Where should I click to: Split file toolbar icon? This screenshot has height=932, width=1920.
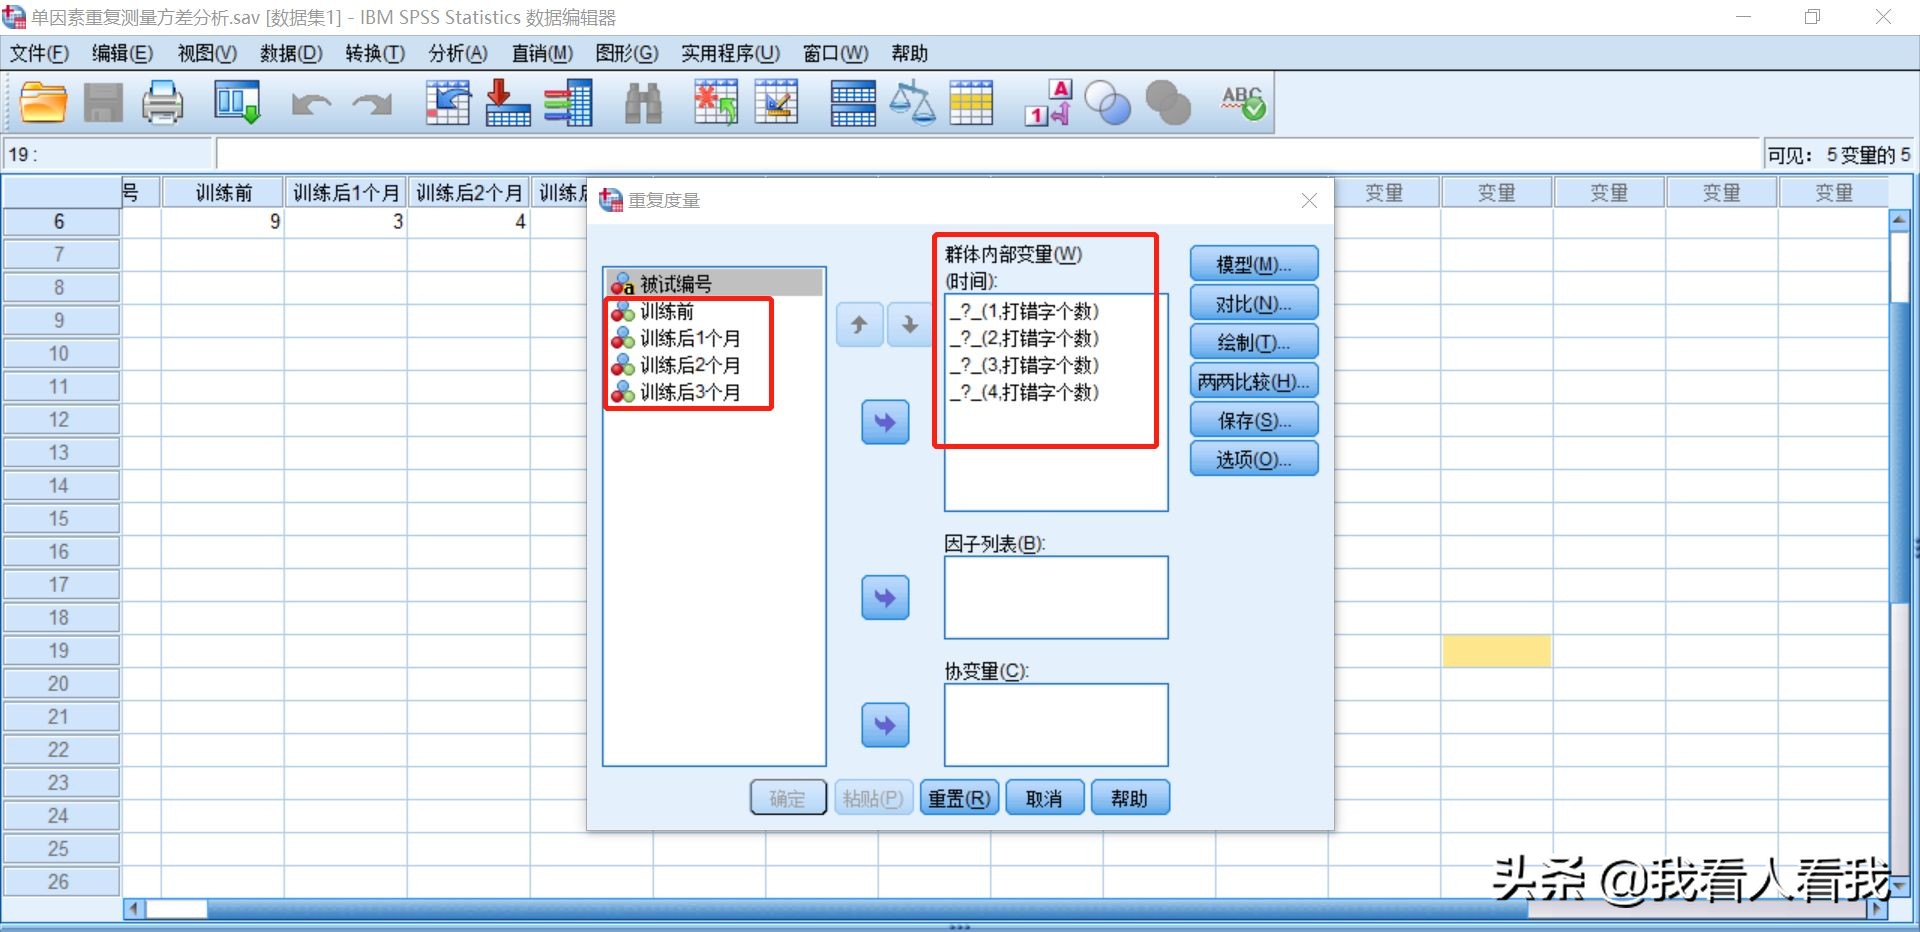point(853,103)
